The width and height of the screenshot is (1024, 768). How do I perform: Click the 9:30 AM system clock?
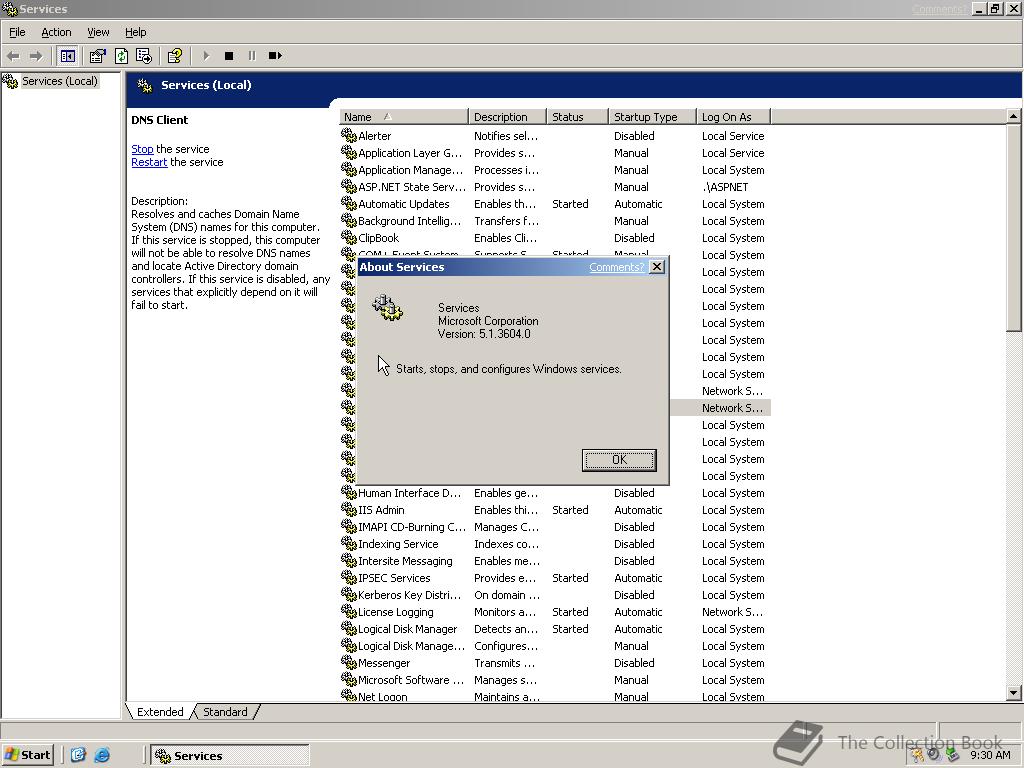pyautogui.click(x=990, y=755)
